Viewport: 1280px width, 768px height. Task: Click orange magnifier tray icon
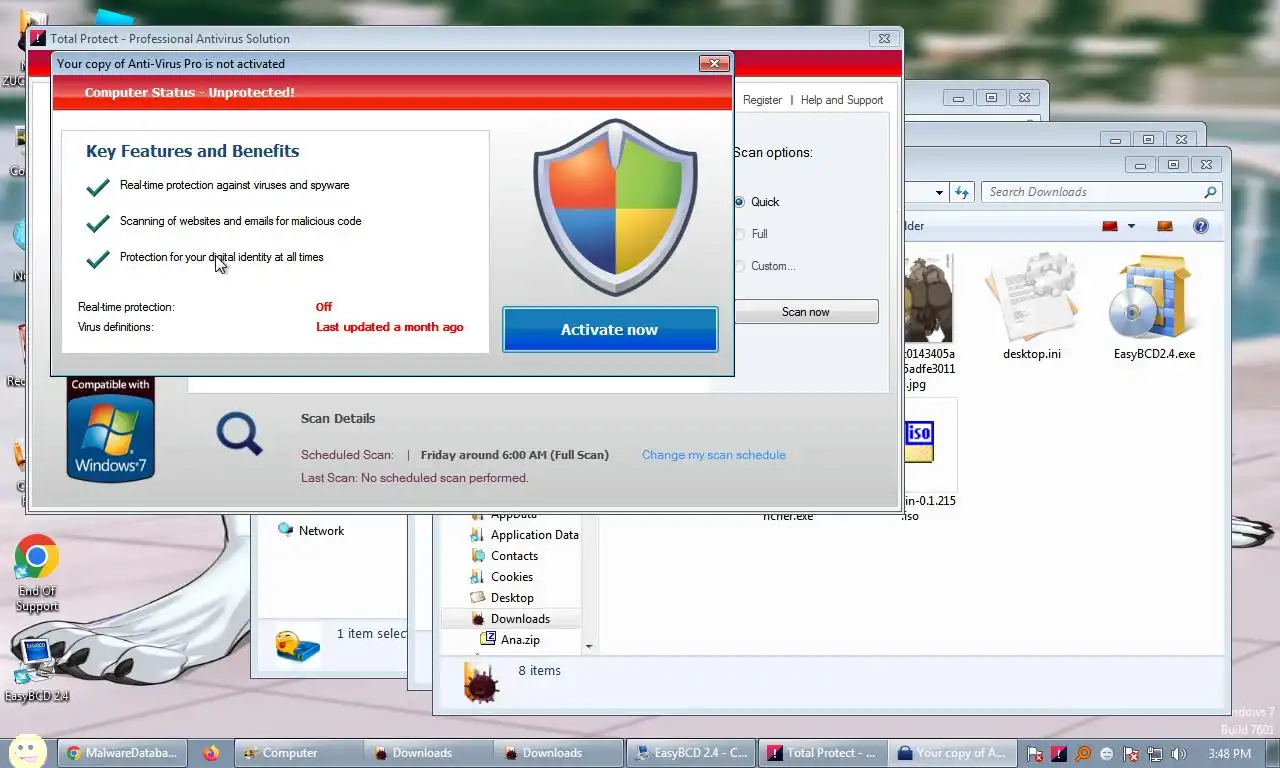point(1083,754)
